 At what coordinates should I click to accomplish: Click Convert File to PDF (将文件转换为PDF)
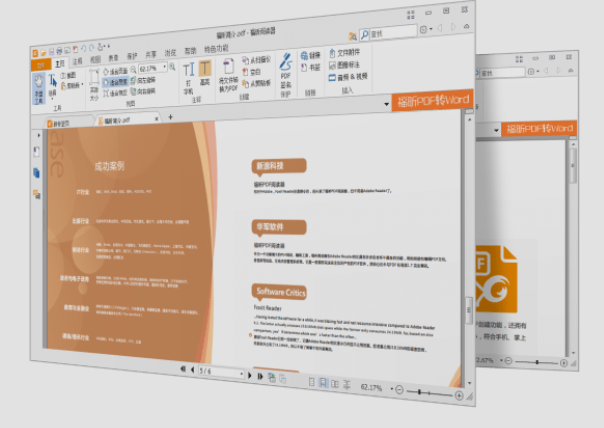[229, 76]
